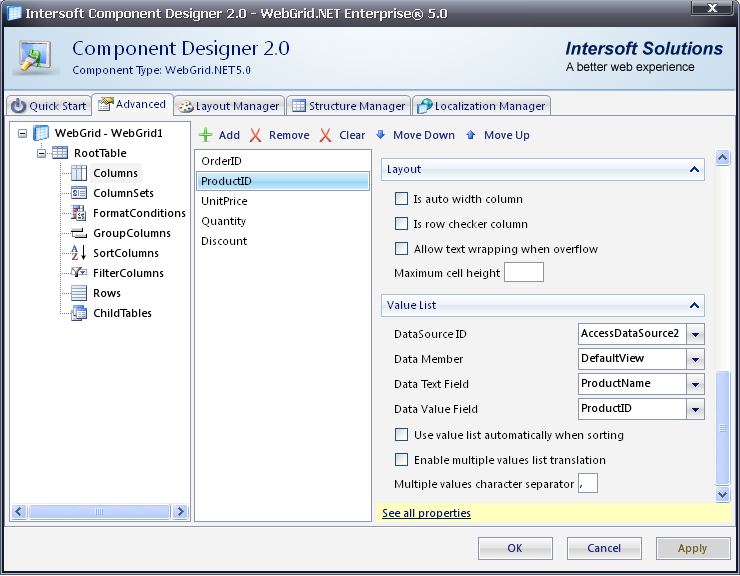Click the ColumnSets node icon
Viewport: 740px width, 576px height.
click(79, 193)
